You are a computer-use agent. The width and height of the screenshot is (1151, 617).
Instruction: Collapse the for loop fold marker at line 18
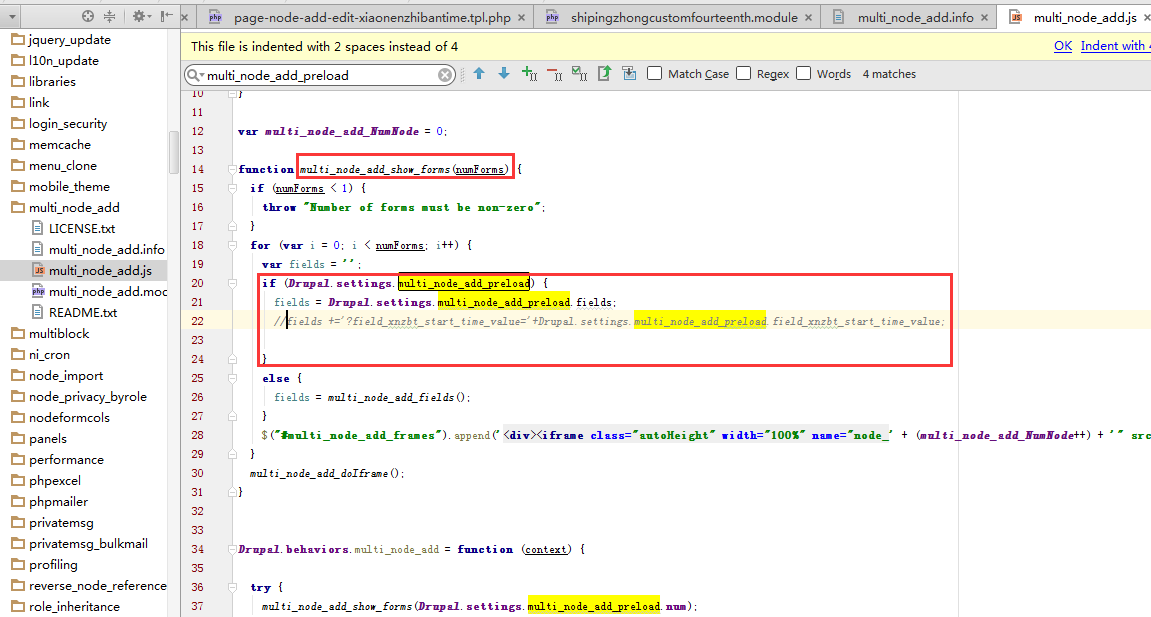(232, 246)
